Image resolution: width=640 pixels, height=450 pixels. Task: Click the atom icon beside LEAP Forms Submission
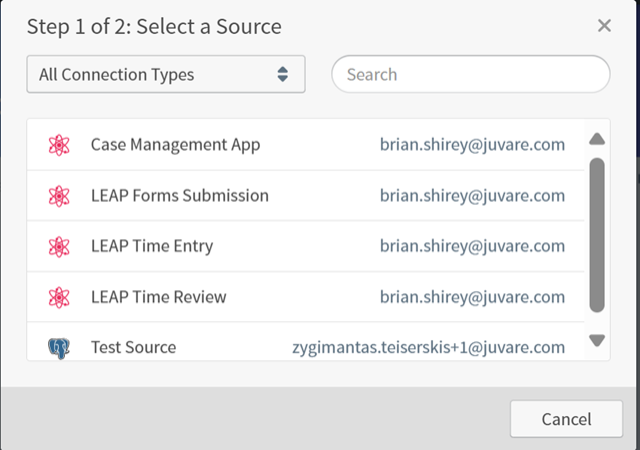coord(59,196)
